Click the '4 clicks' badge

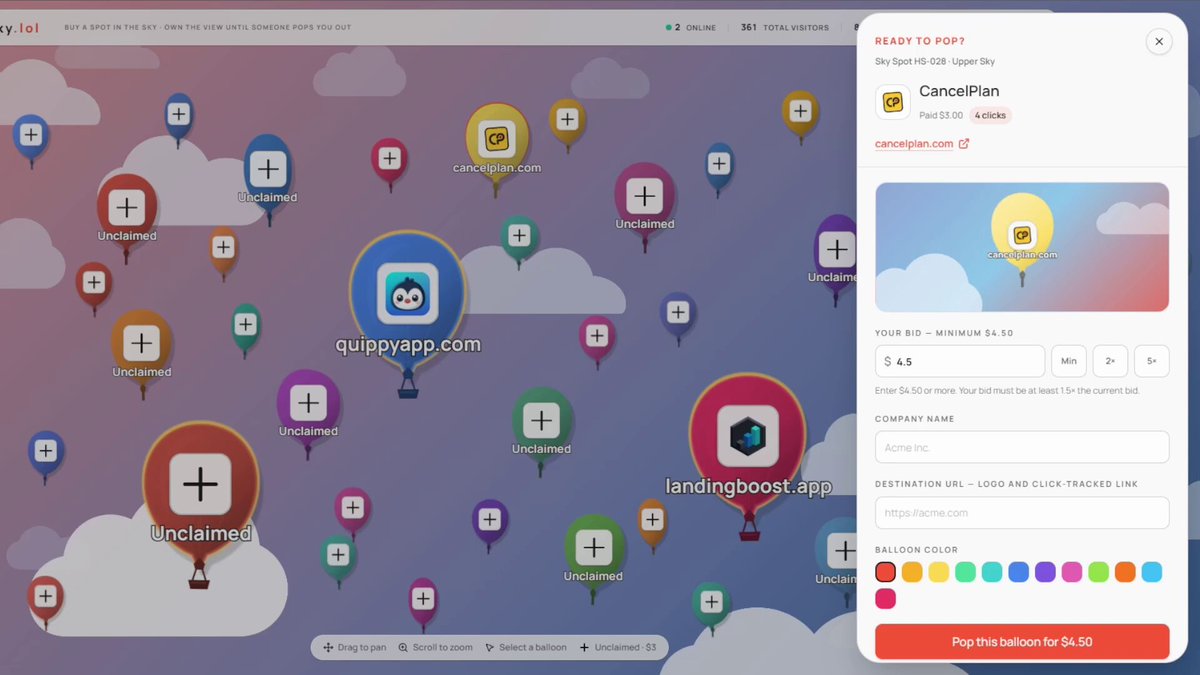coord(990,115)
